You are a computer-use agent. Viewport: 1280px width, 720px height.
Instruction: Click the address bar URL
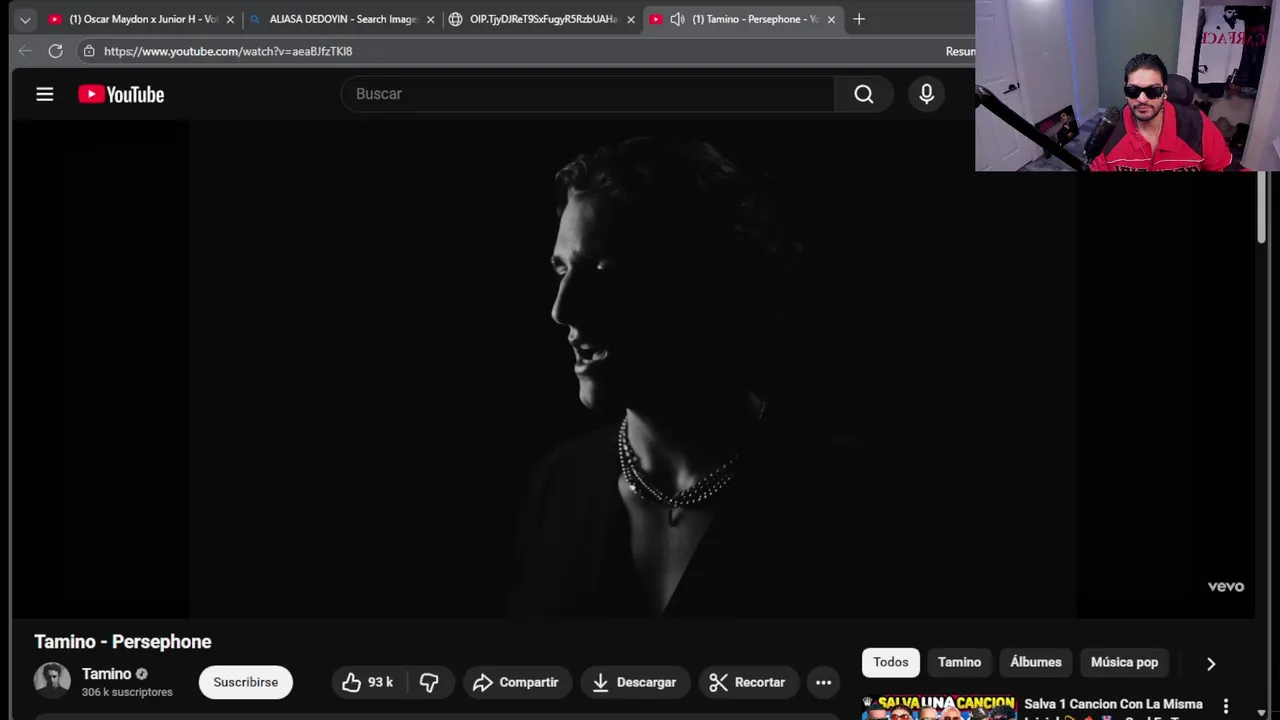coord(228,51)
